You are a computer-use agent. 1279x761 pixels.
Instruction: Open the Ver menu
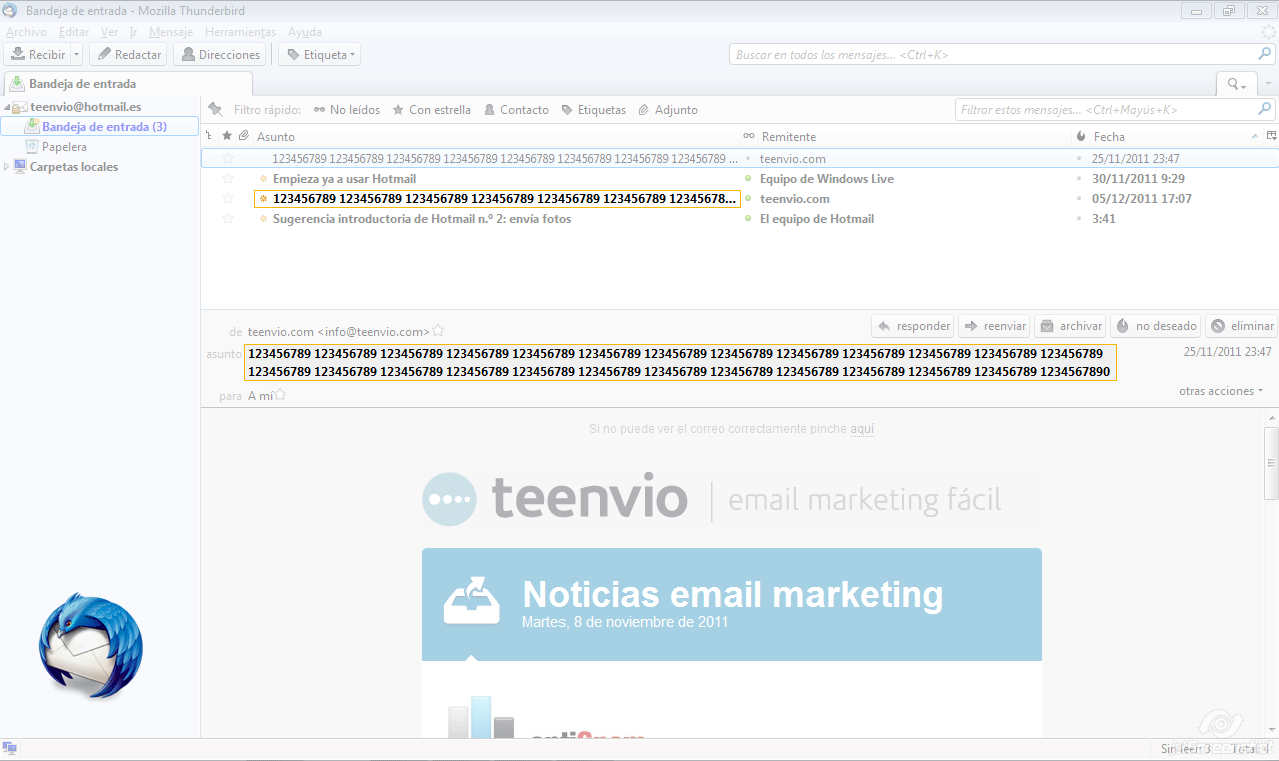pos(109,32)
